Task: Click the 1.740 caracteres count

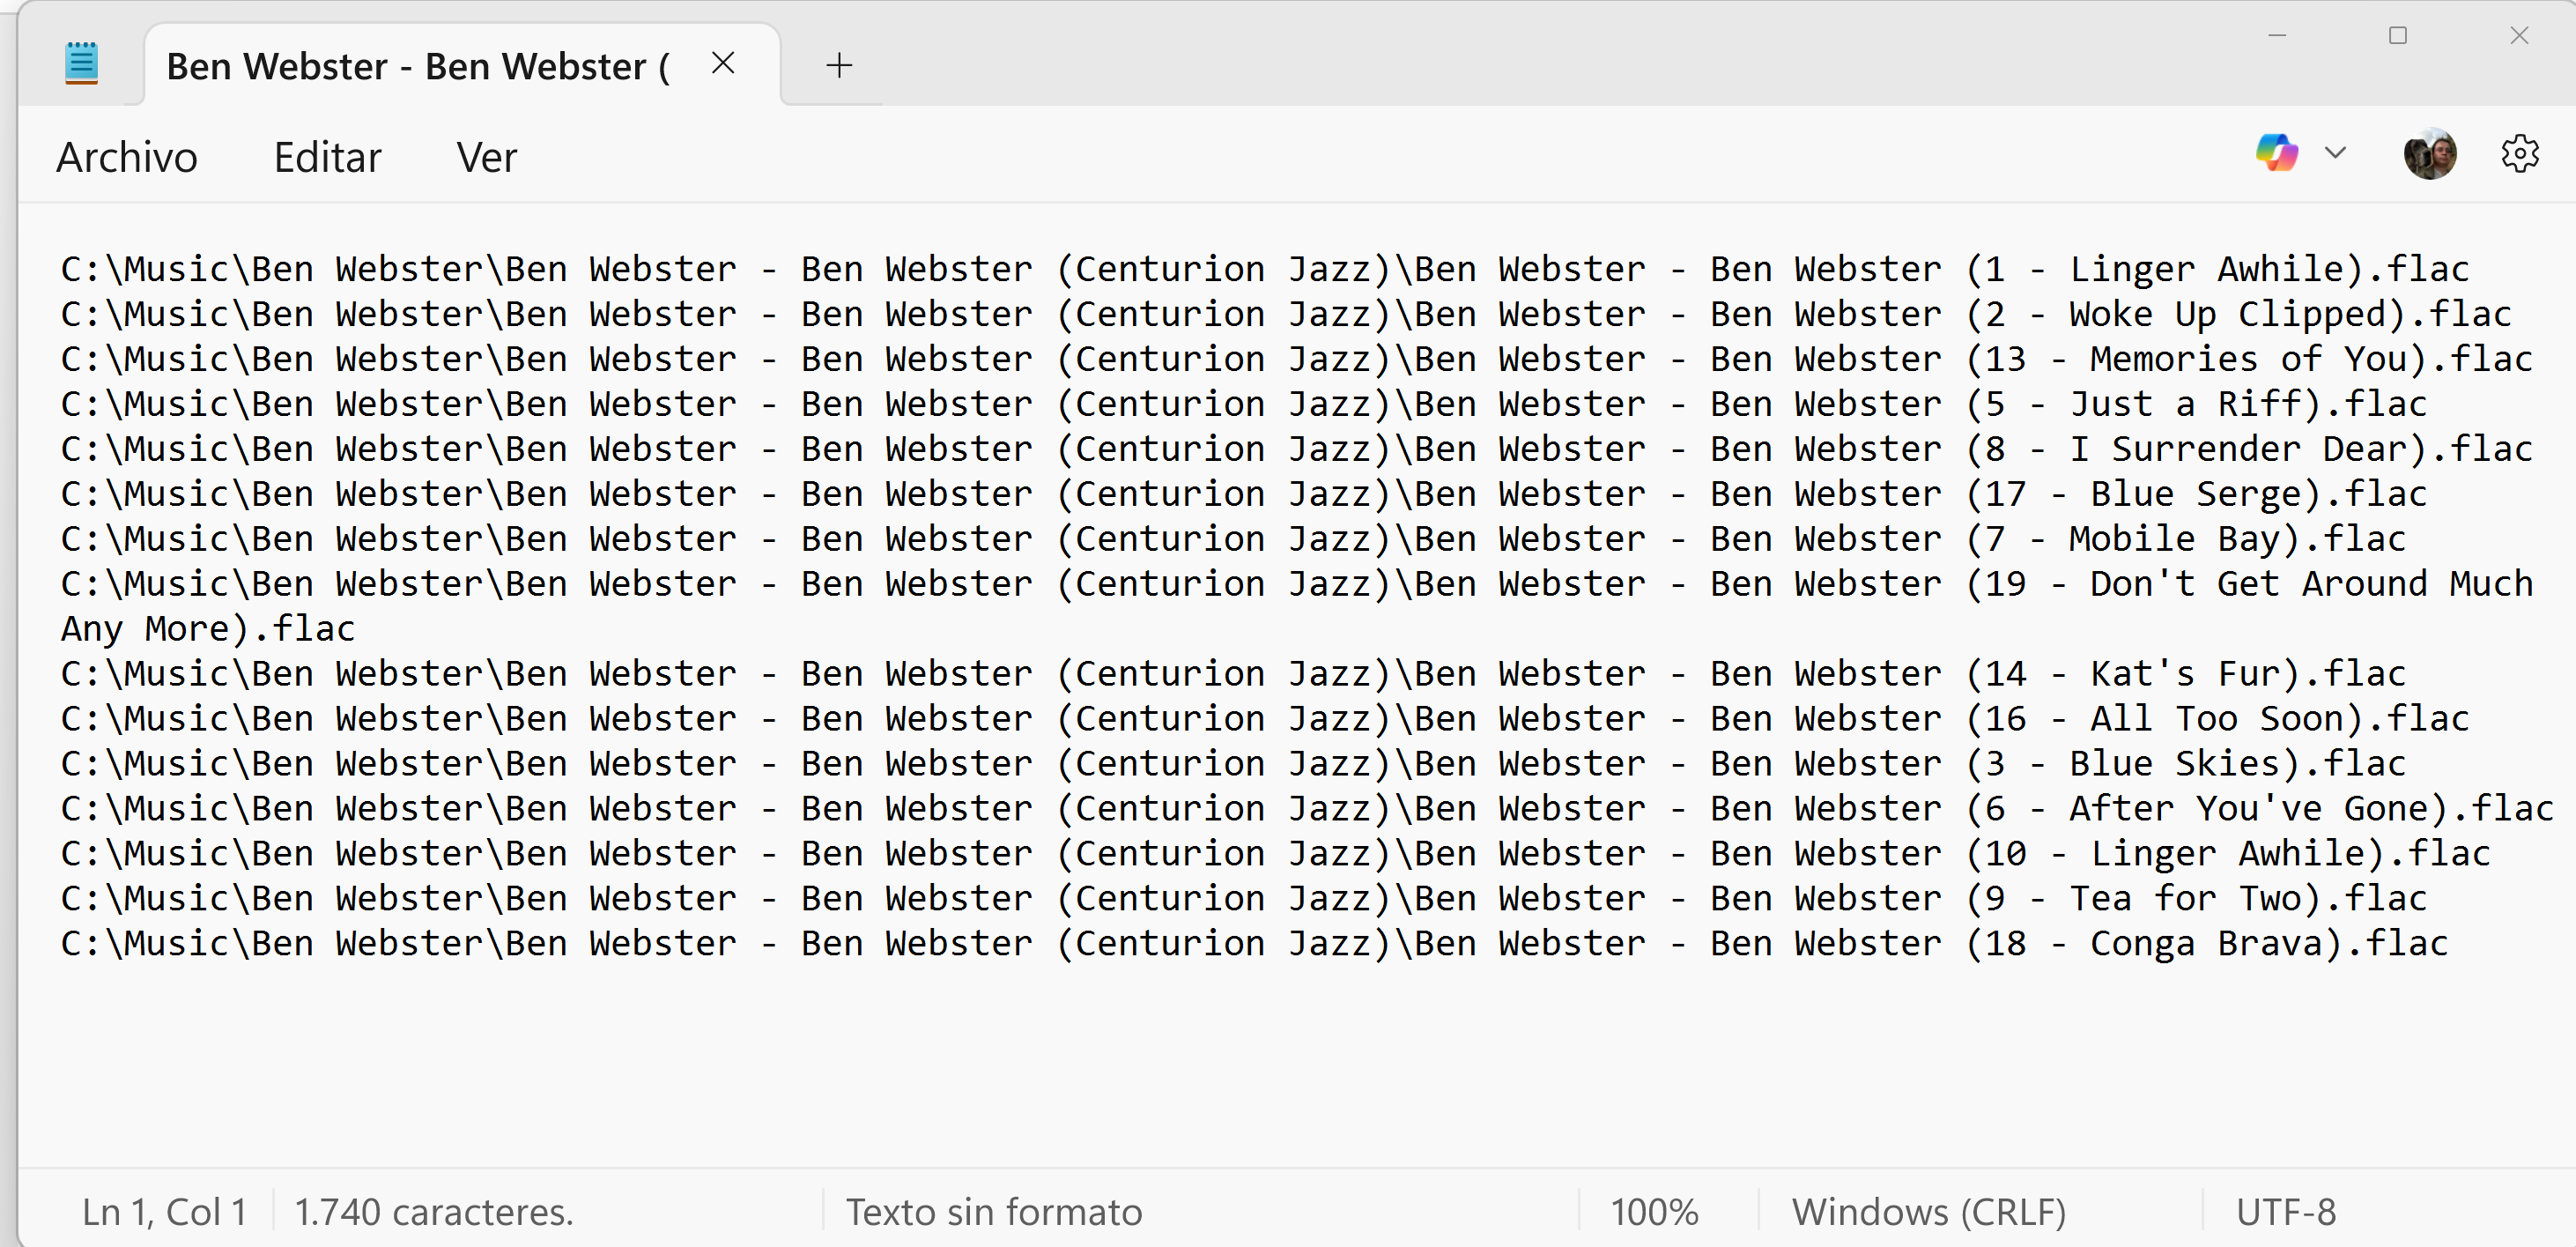Action: pyautogui.click(x=434, y=1212)
